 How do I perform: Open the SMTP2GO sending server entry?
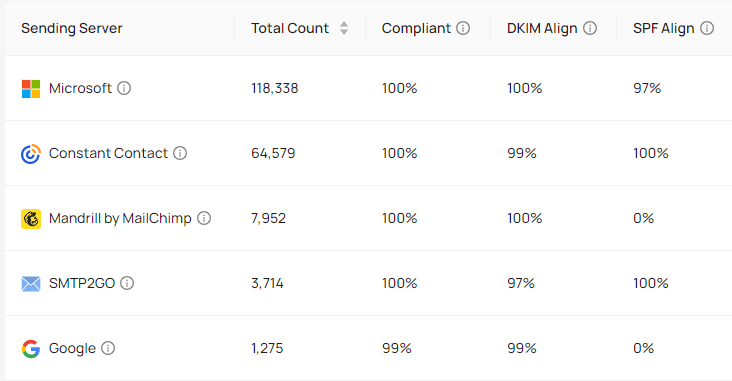(x=82, y=283)
